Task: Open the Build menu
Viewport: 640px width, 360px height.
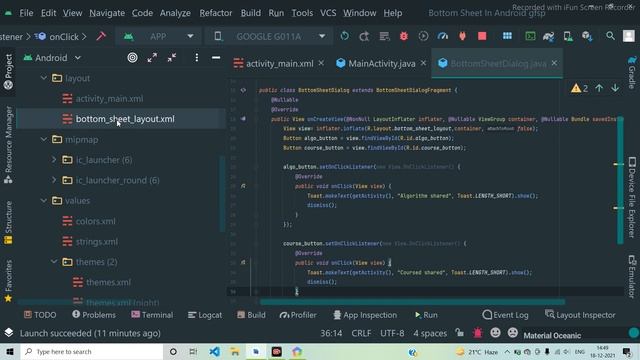Action: pyautogui.click(x=251, y=13)
